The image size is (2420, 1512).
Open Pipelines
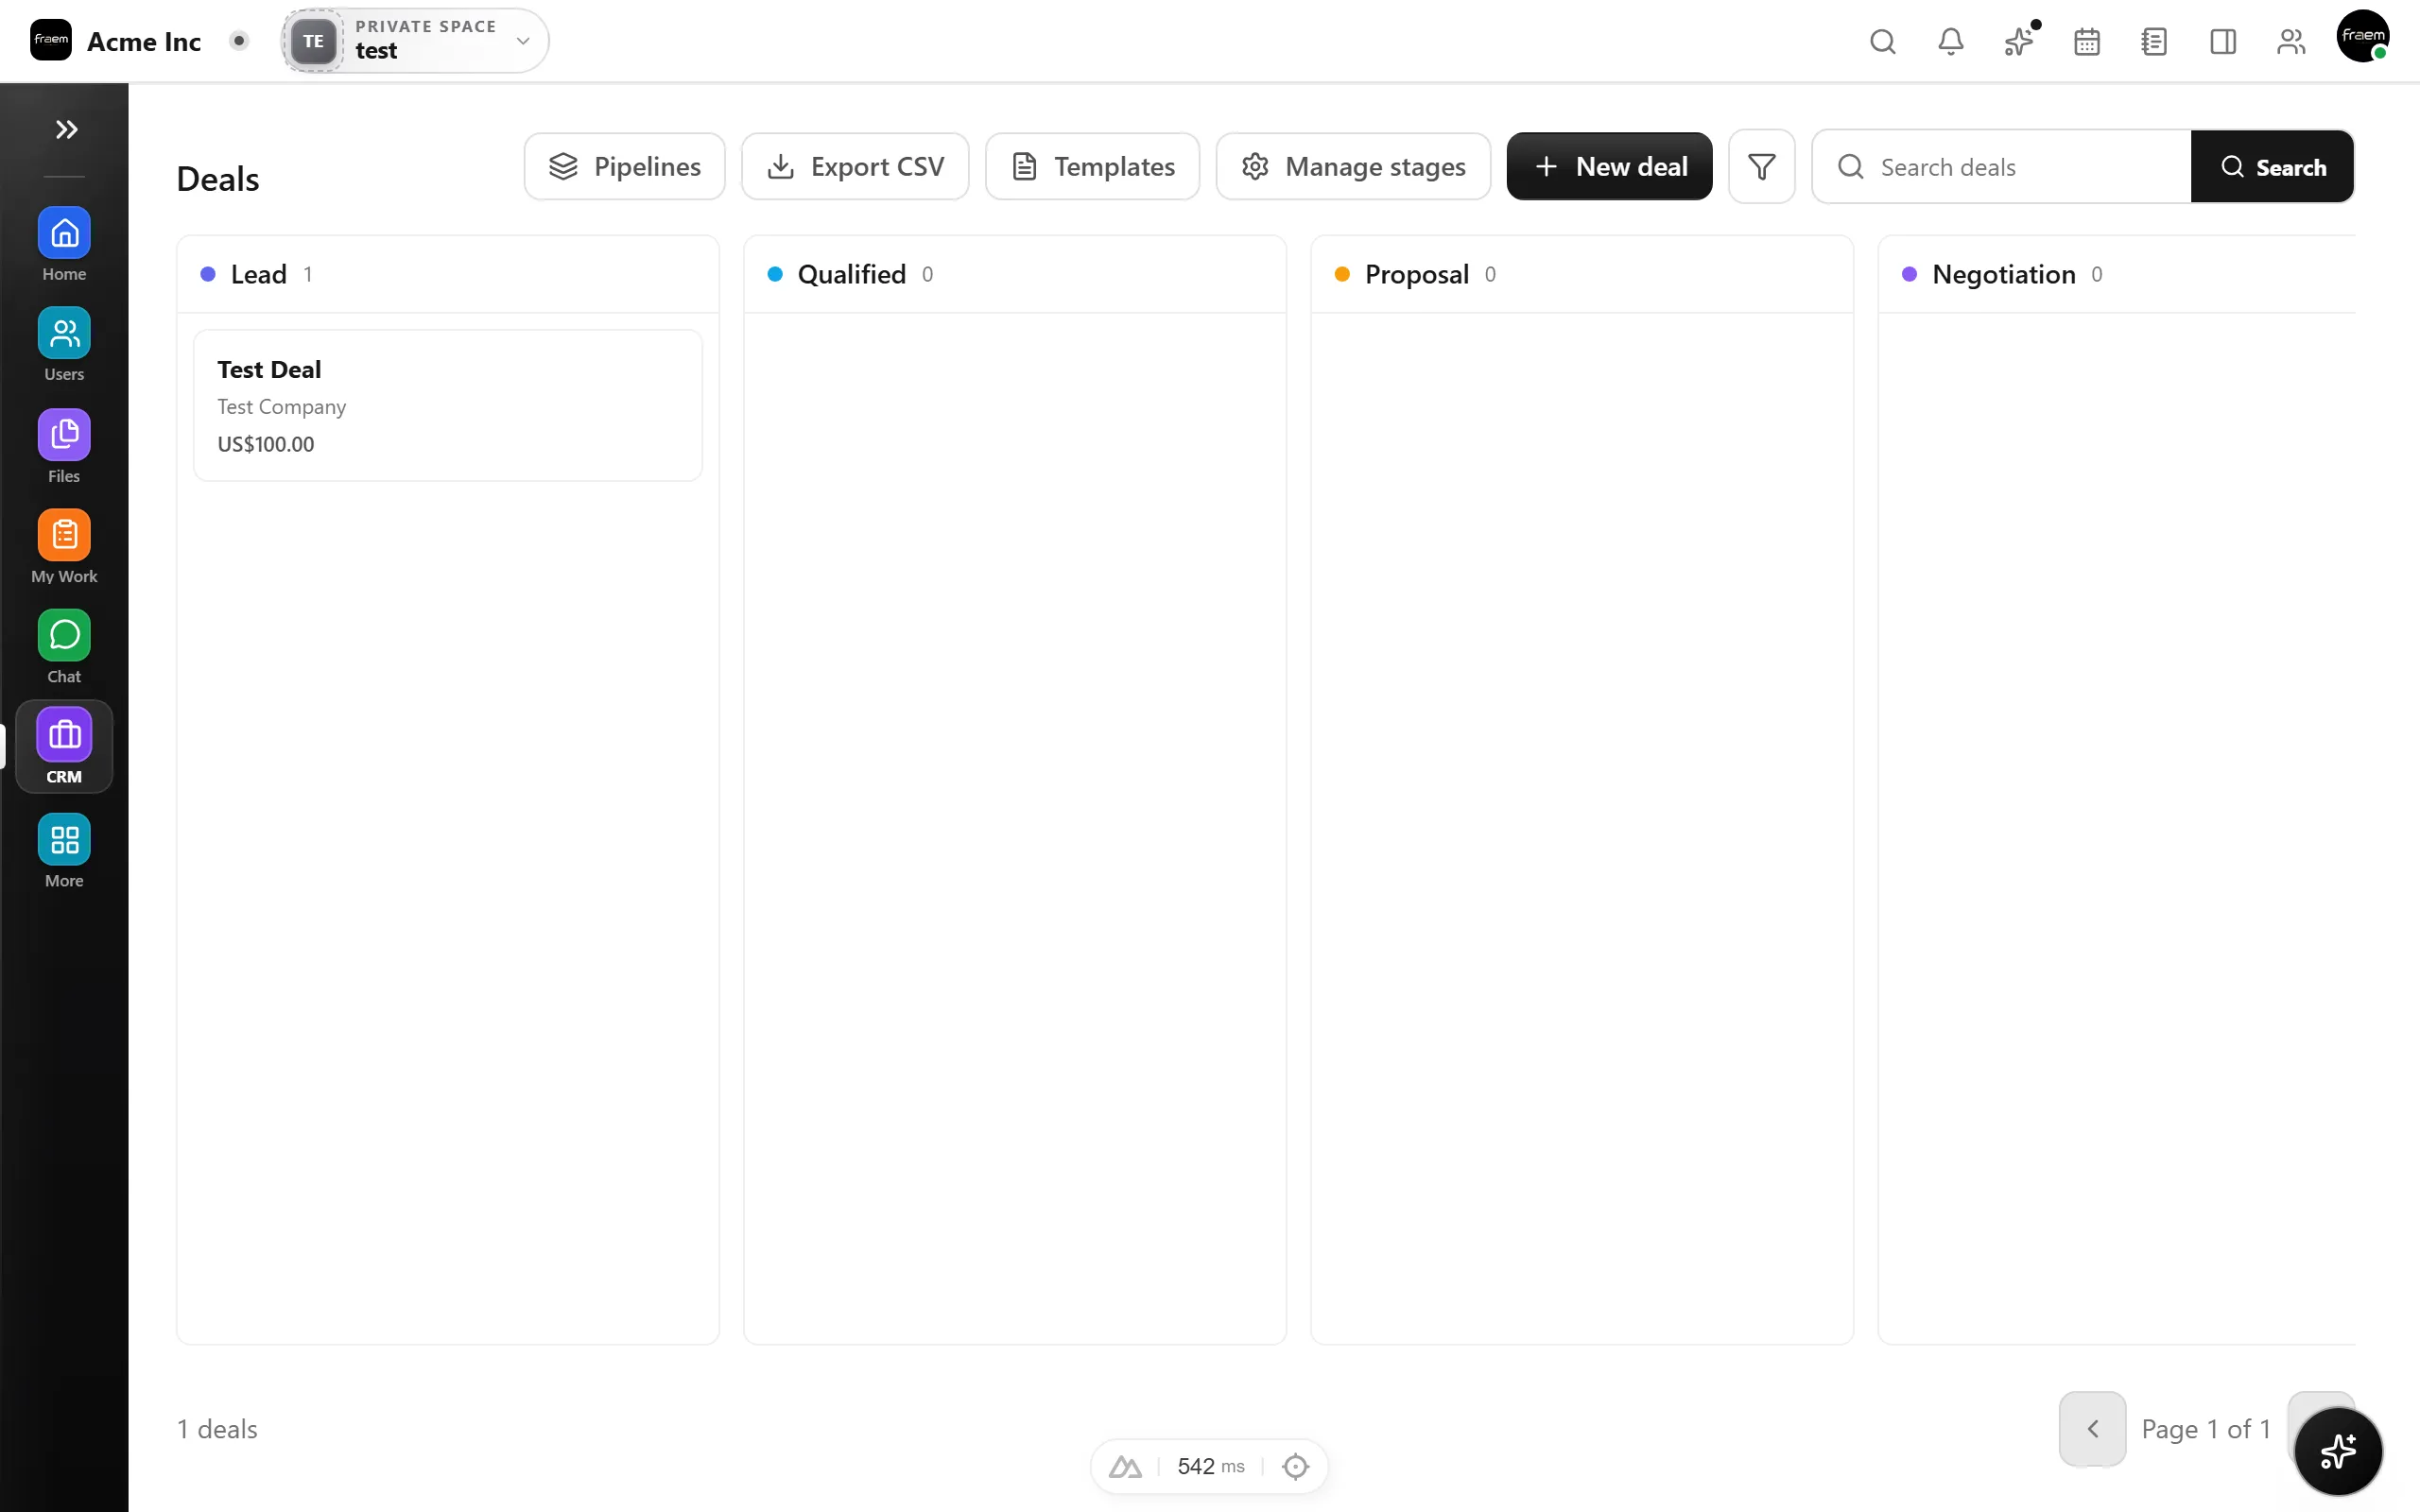pos(624,166)
